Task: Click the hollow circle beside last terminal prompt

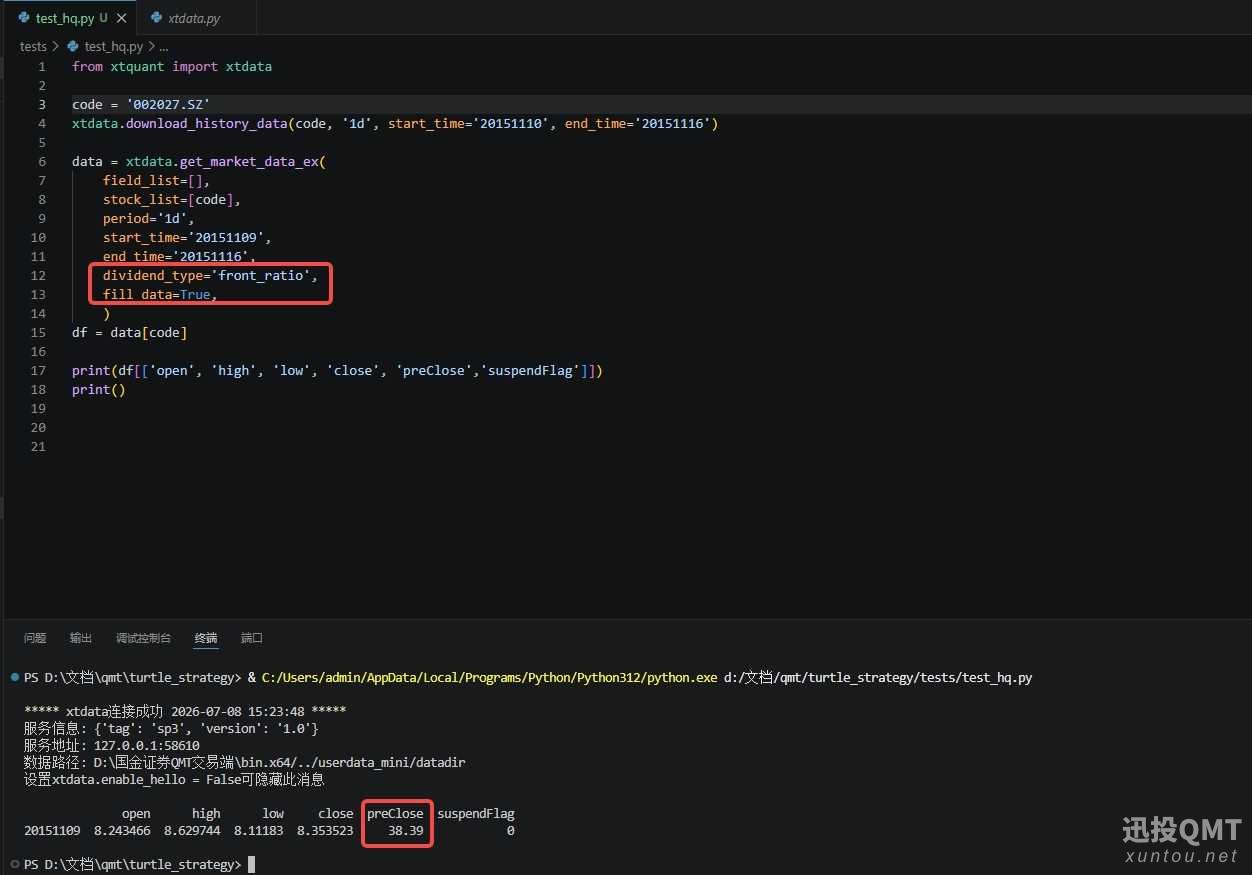Action: point(14,864)
